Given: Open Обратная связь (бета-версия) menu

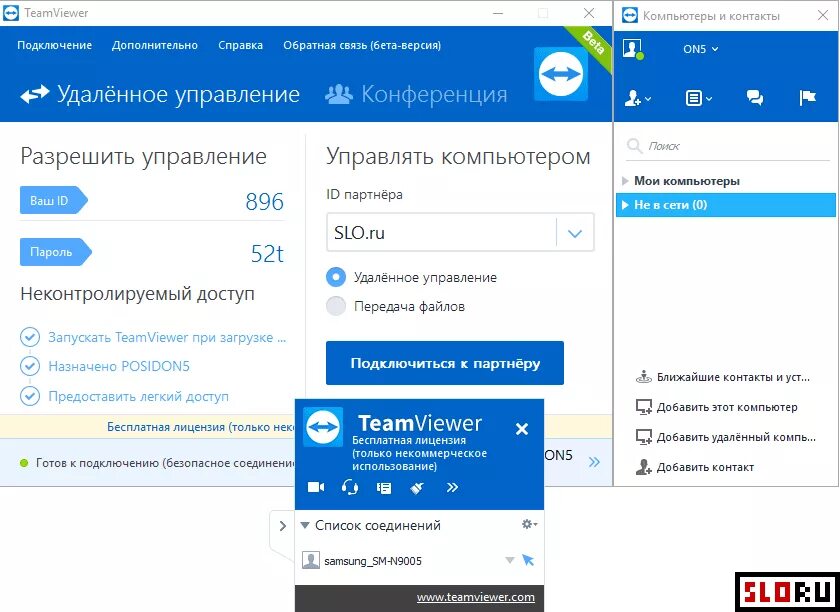Looking at the screenshot, I should click(x=362, y=46).
